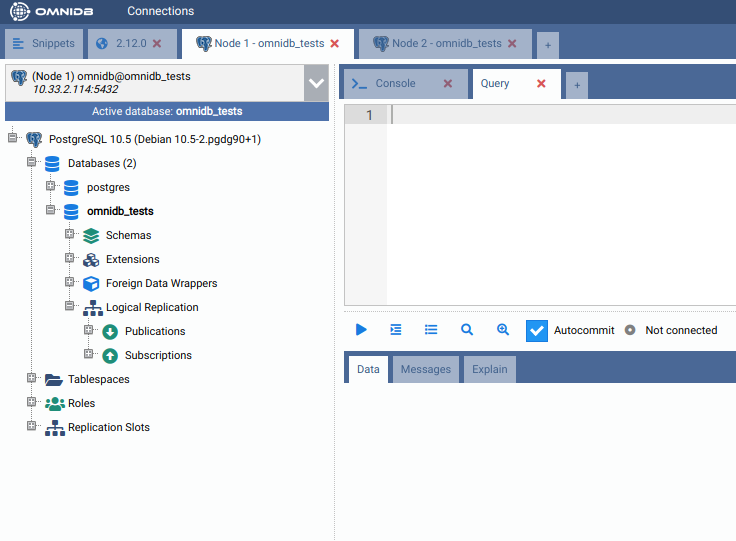Switch to the Console tab

395,84
